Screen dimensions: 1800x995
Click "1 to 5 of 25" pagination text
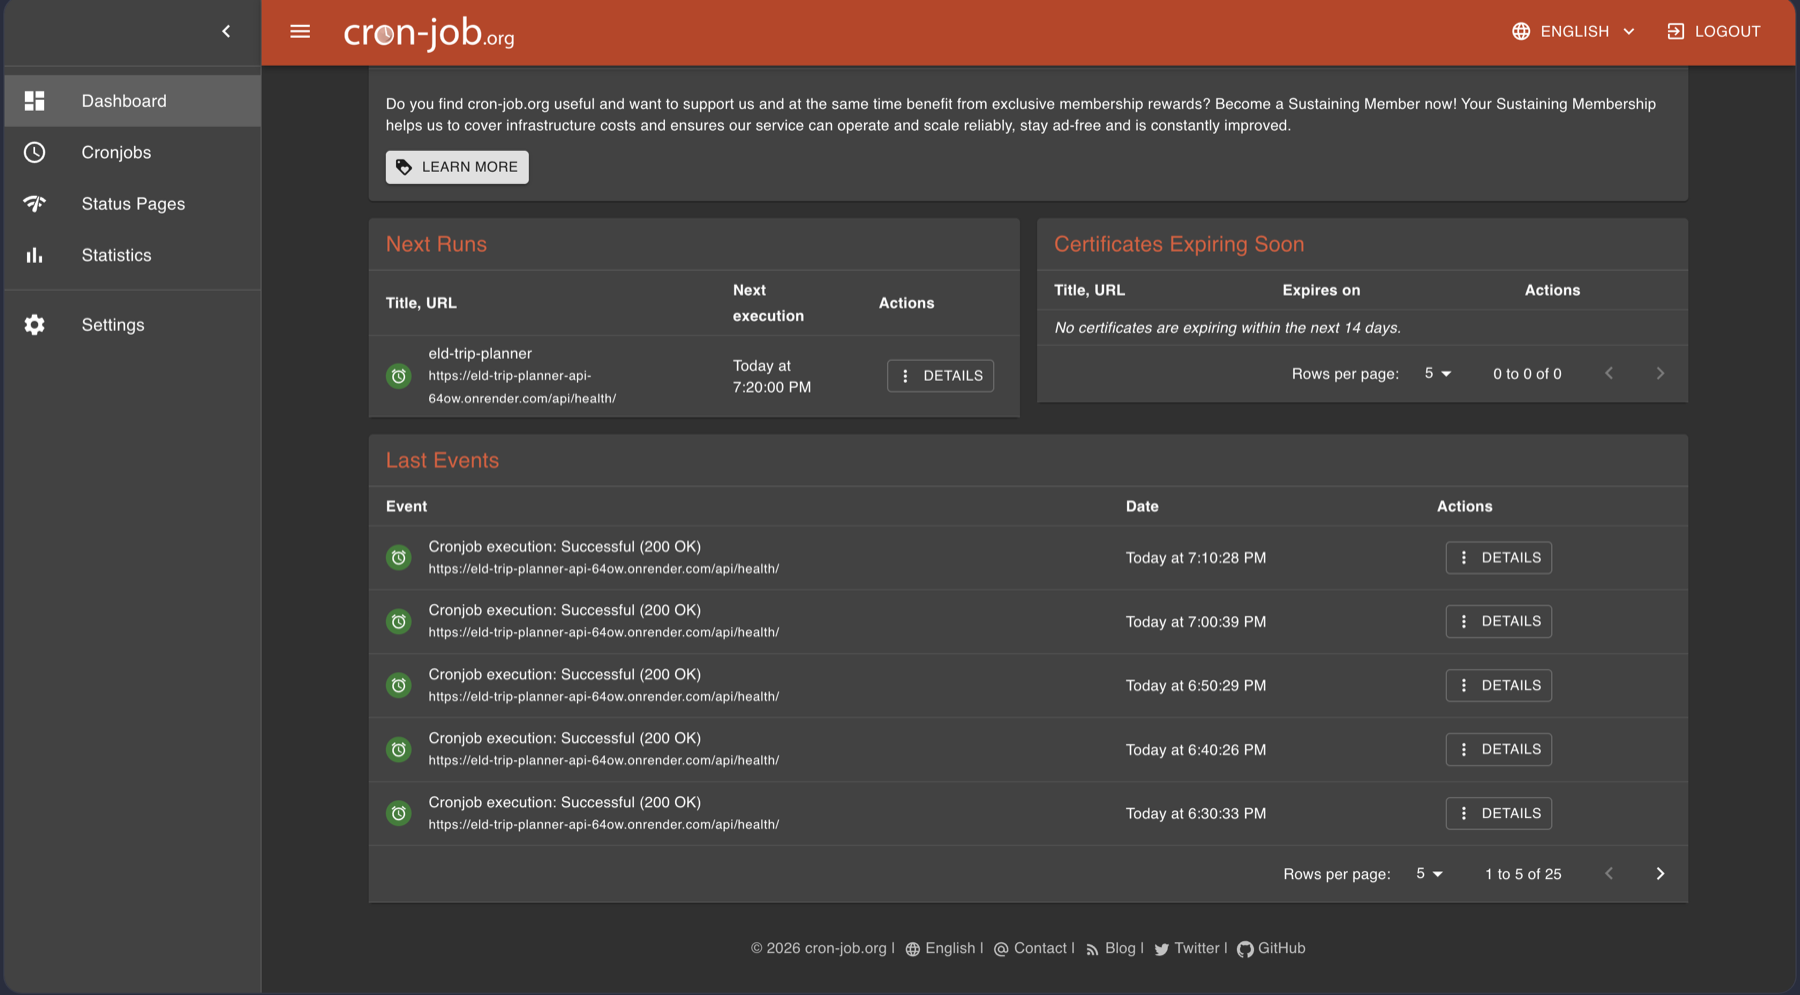[x=1523, y=874]
